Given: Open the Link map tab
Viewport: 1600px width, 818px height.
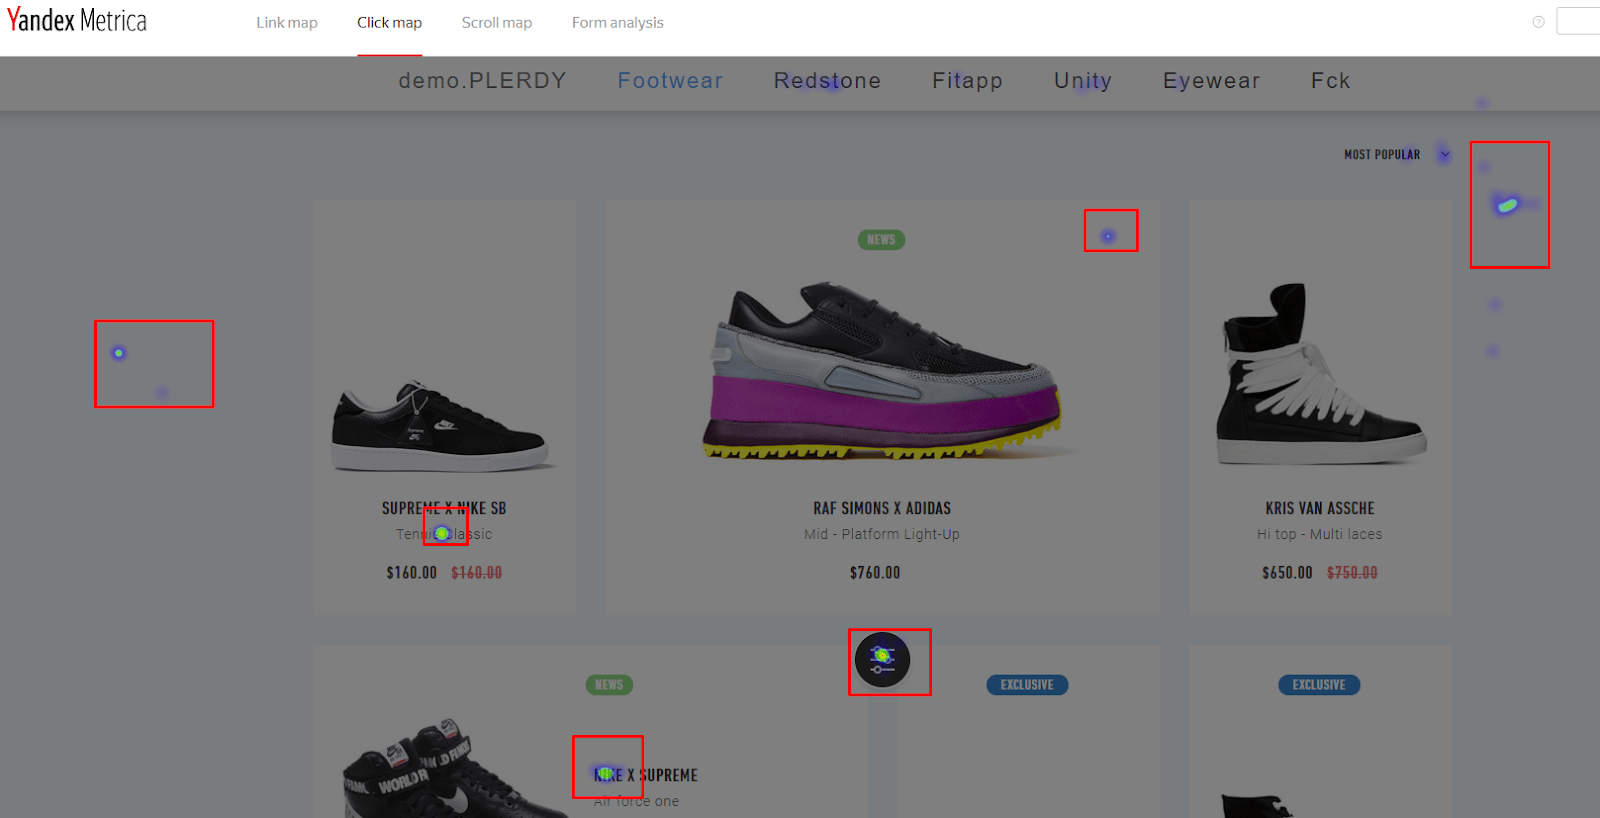Looking at the screenshot, I should (286, 22).
